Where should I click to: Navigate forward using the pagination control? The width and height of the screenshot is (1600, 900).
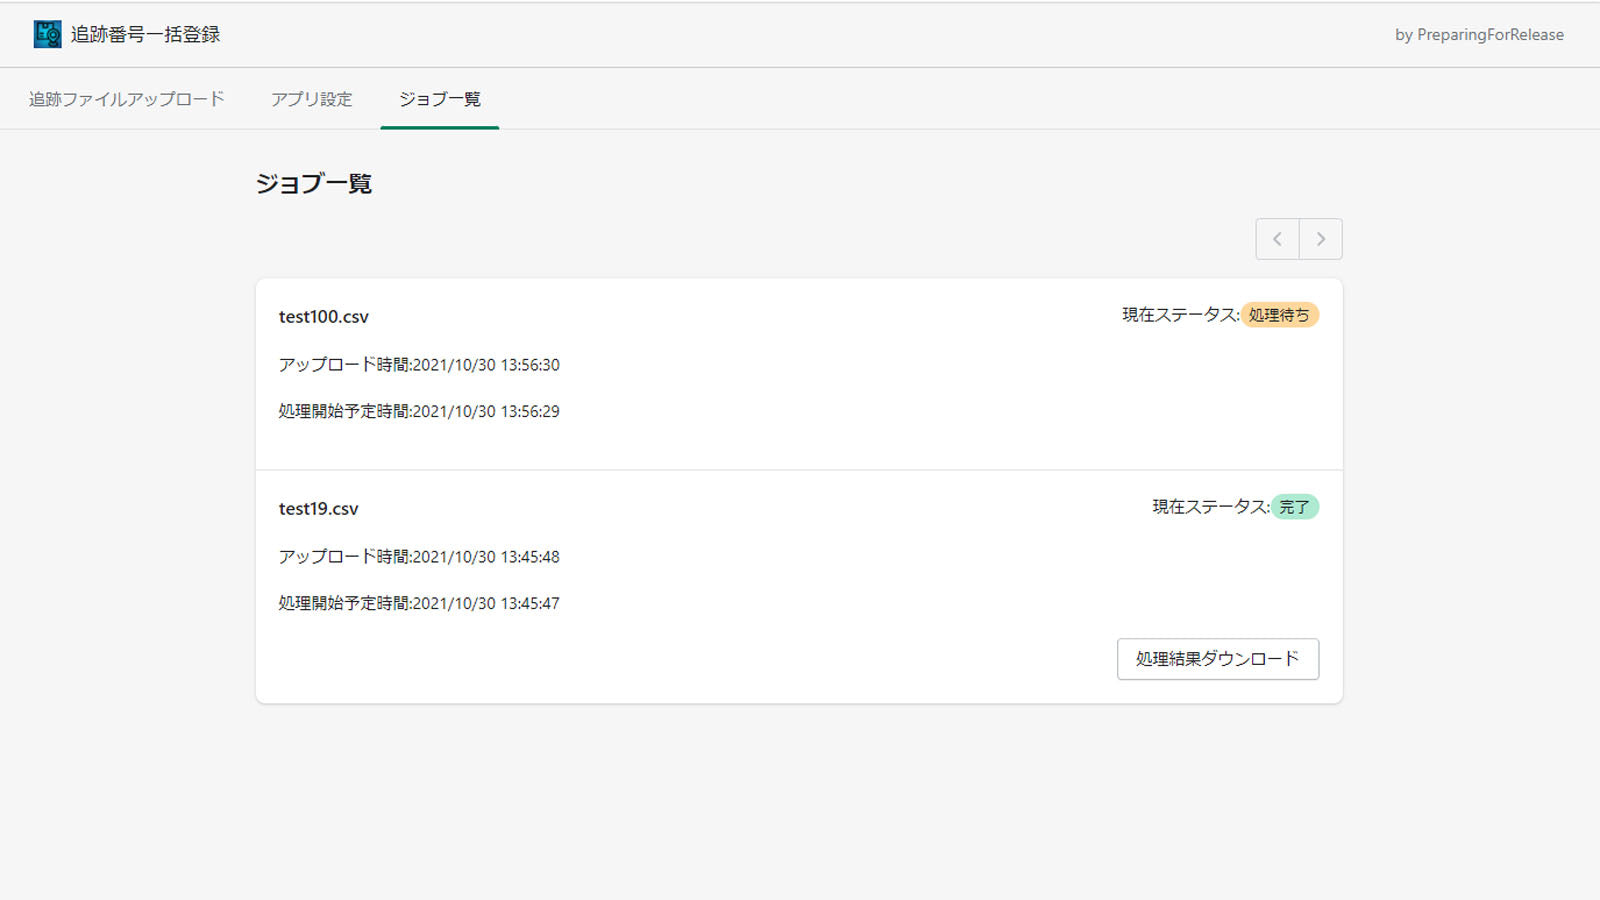[1321, 239]
